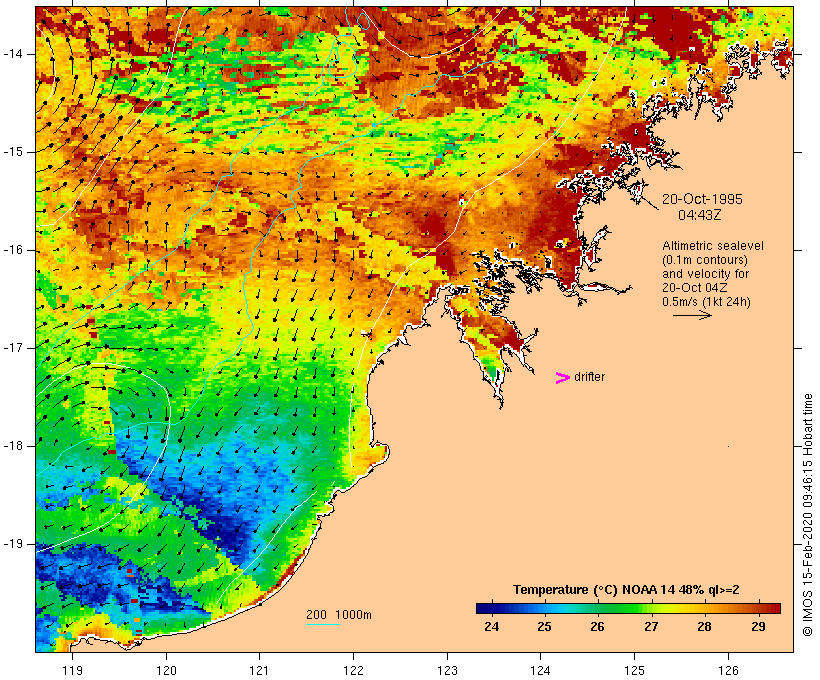Viewport: 820px width, 680px height.
Task: Click the -16 latitude axis label
Action: point(12,250)
